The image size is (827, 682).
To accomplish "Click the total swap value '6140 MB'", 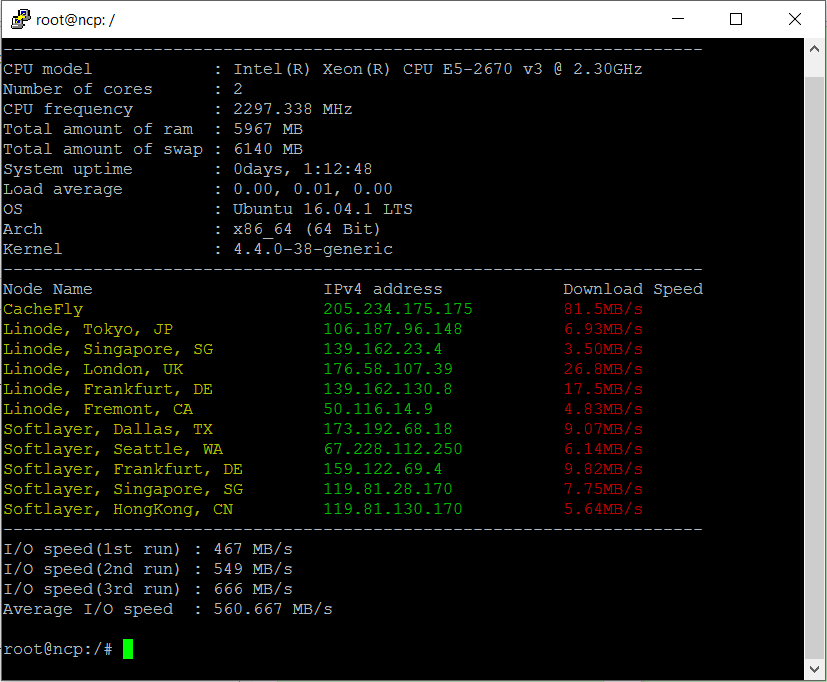I will [268, 149].
